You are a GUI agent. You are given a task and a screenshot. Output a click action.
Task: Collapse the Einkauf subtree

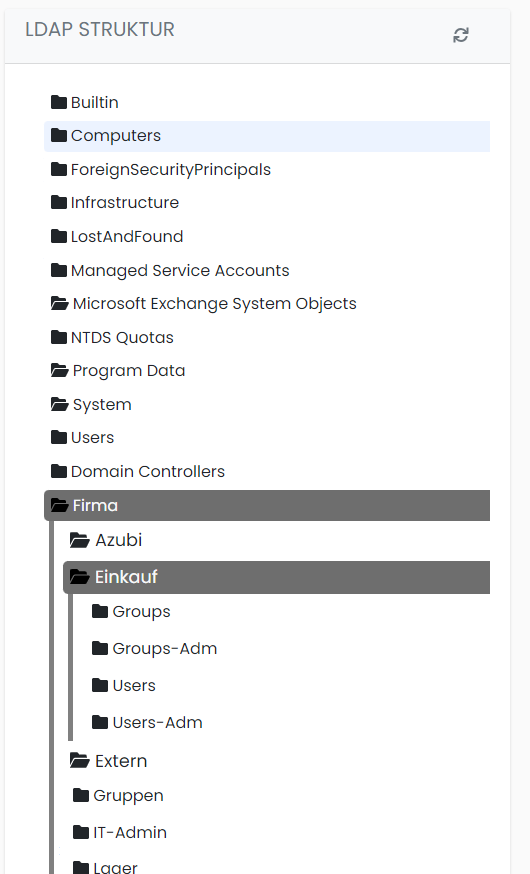point(276,577)
